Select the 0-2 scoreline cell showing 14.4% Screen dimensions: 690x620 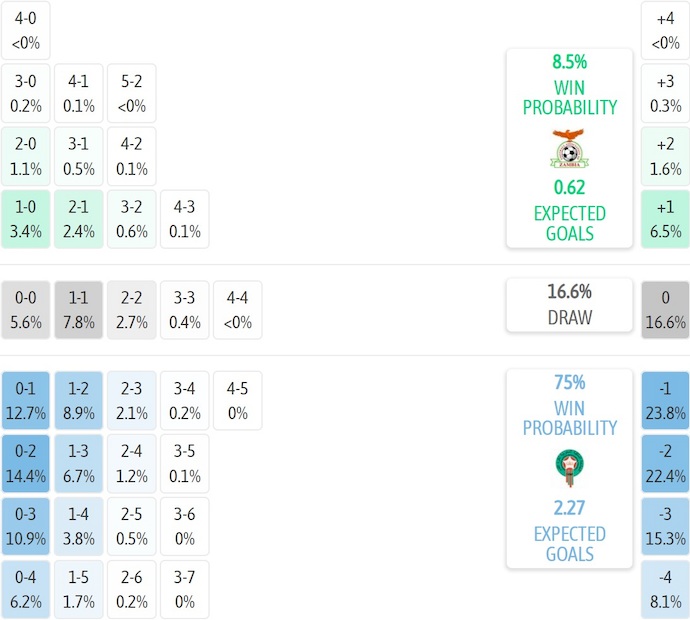pos(25,463)
